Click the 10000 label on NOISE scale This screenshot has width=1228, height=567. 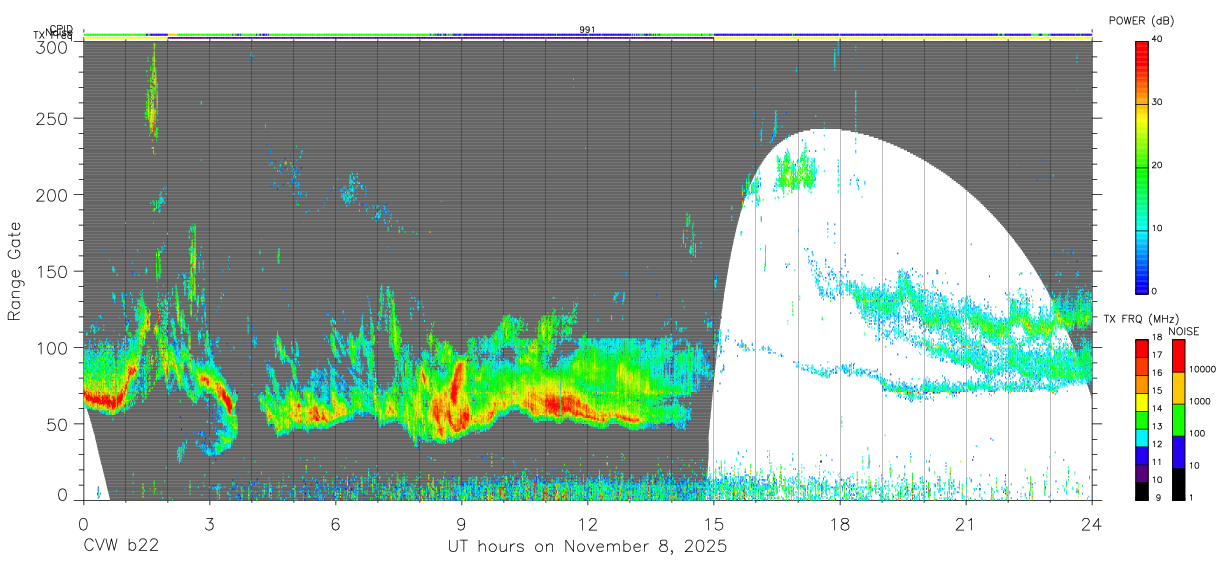point(1201,370)
